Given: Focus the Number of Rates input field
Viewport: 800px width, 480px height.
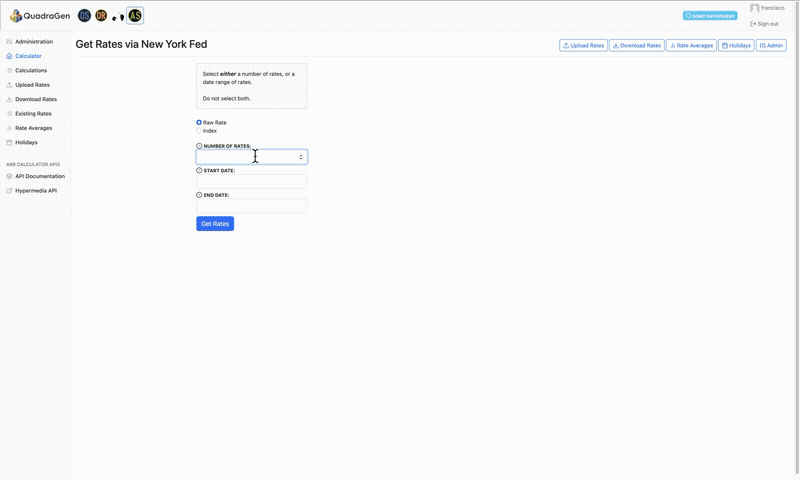Looking at the screenshot, I should coord(252,157).
